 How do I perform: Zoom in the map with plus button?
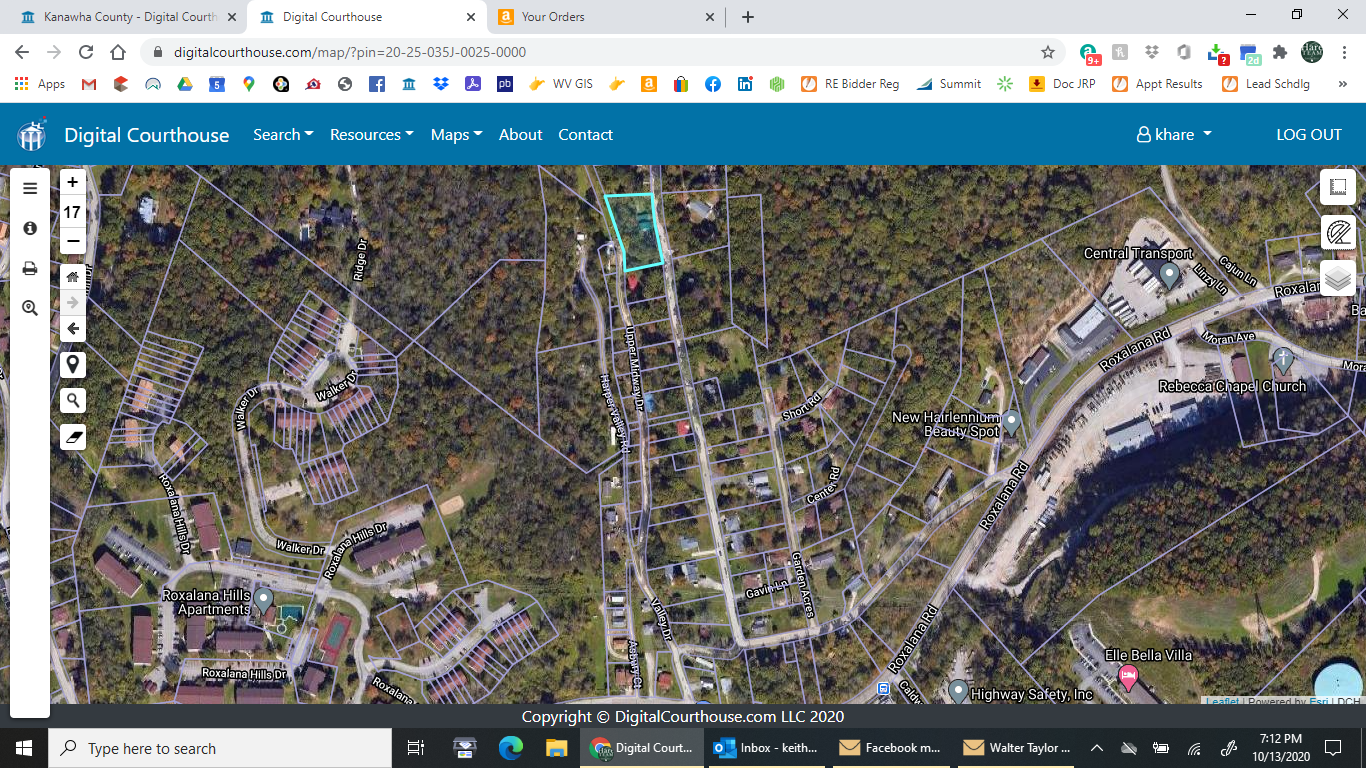pyautogui.click(x=72, y=182)
